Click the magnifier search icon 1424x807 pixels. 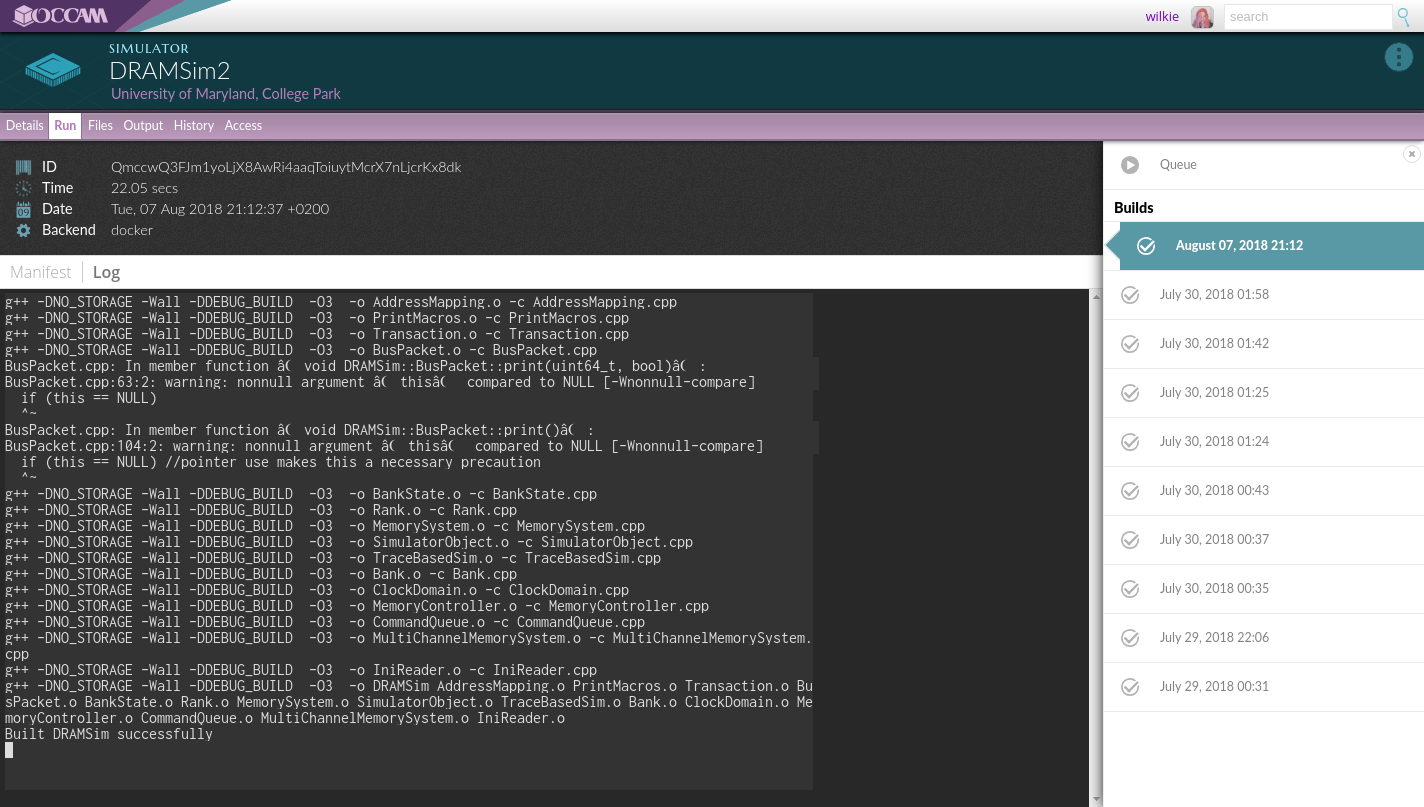click(1404, 17)
